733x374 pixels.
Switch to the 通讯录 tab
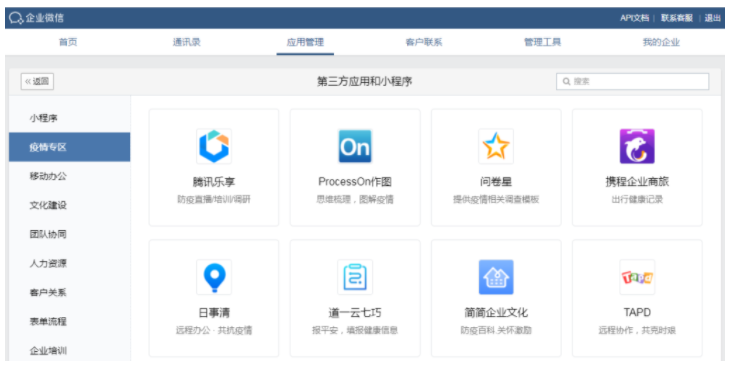pos(187,42)
